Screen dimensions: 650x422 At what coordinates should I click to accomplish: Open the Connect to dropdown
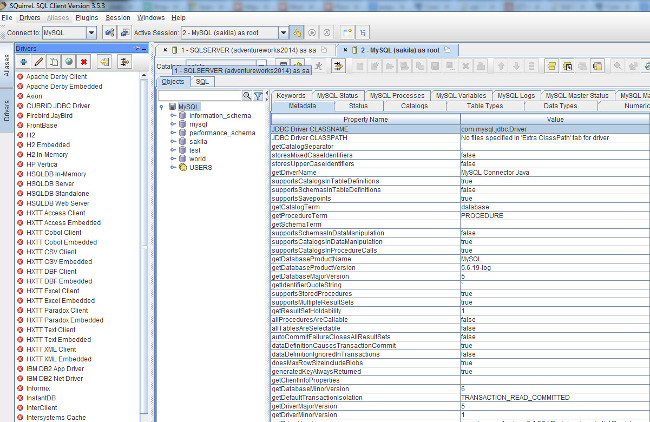click(x=91, y=33)
